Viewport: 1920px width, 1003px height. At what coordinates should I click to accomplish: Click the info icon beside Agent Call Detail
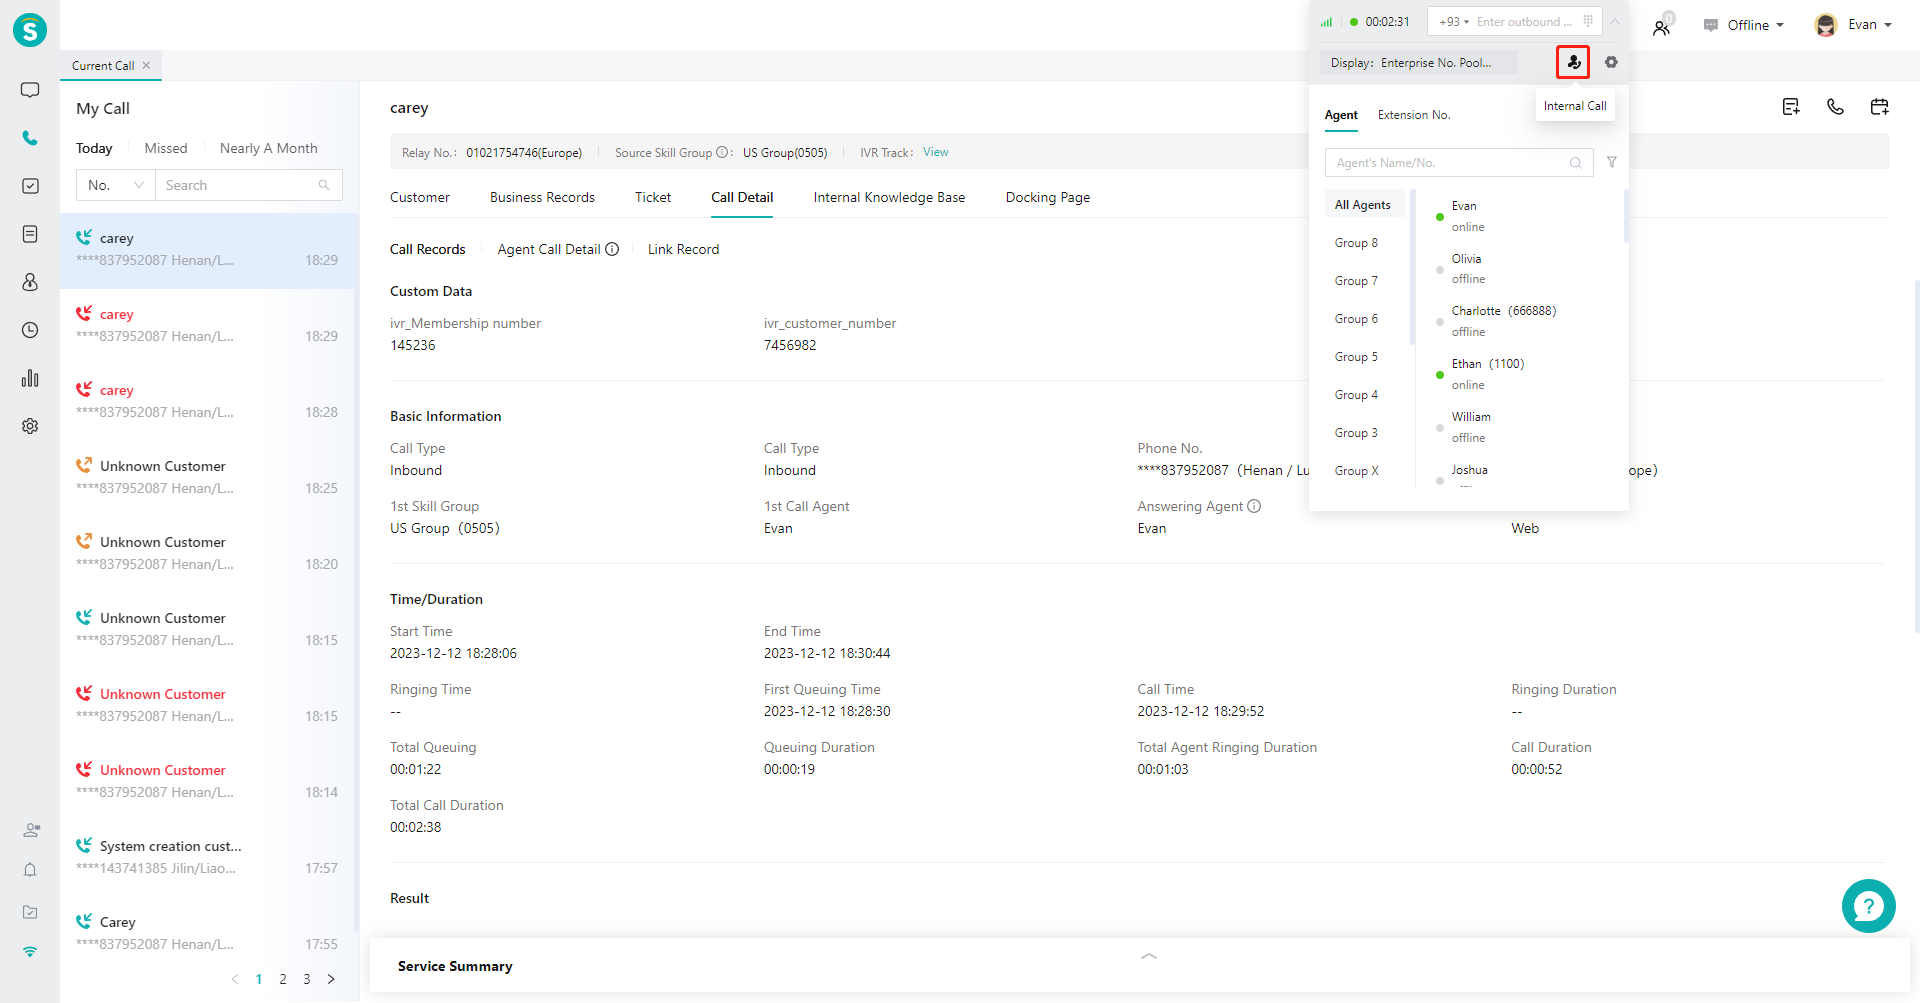coord(612,249)
